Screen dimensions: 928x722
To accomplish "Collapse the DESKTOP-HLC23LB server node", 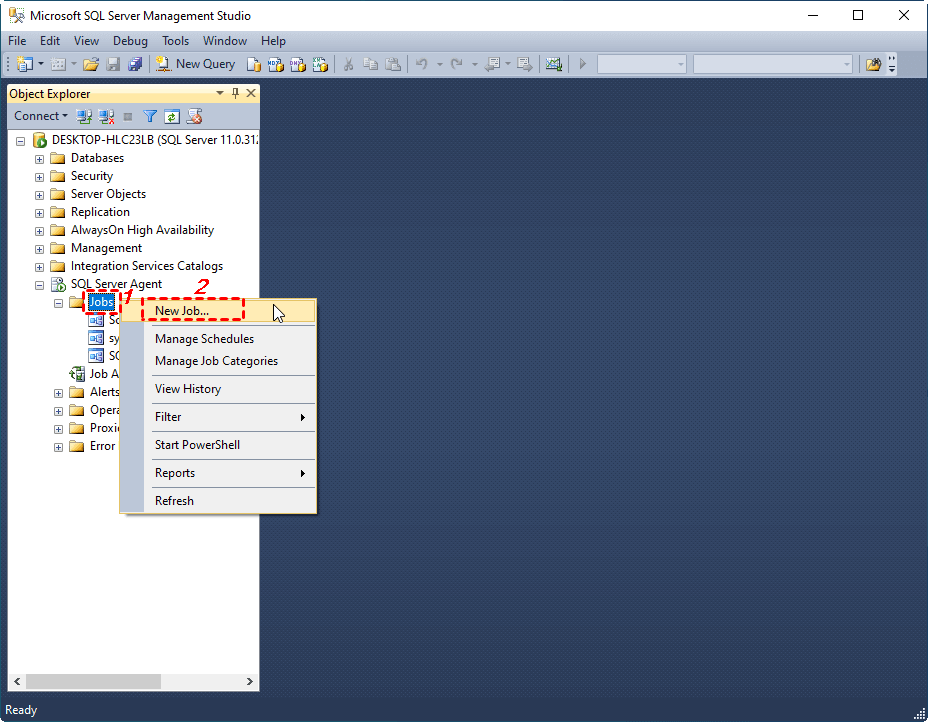I will pos(21,141).
